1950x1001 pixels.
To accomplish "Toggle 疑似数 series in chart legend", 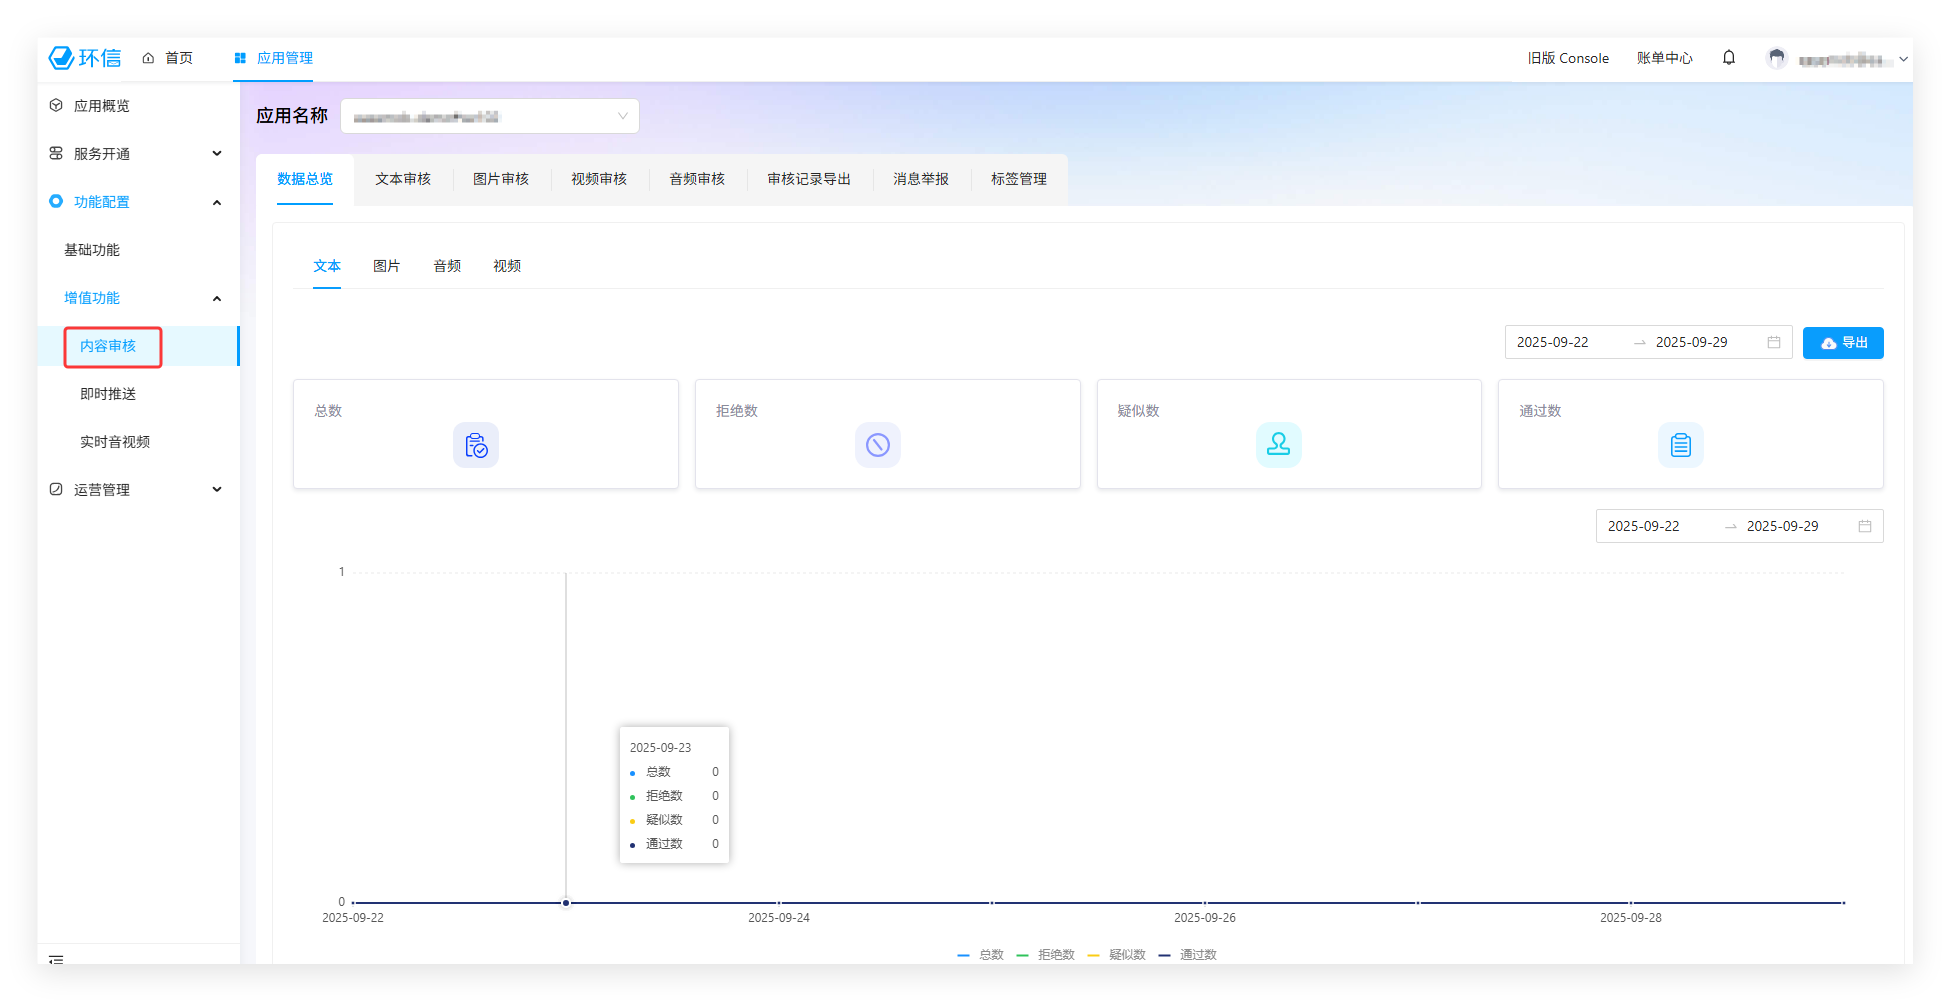I will coord(1117,955).
